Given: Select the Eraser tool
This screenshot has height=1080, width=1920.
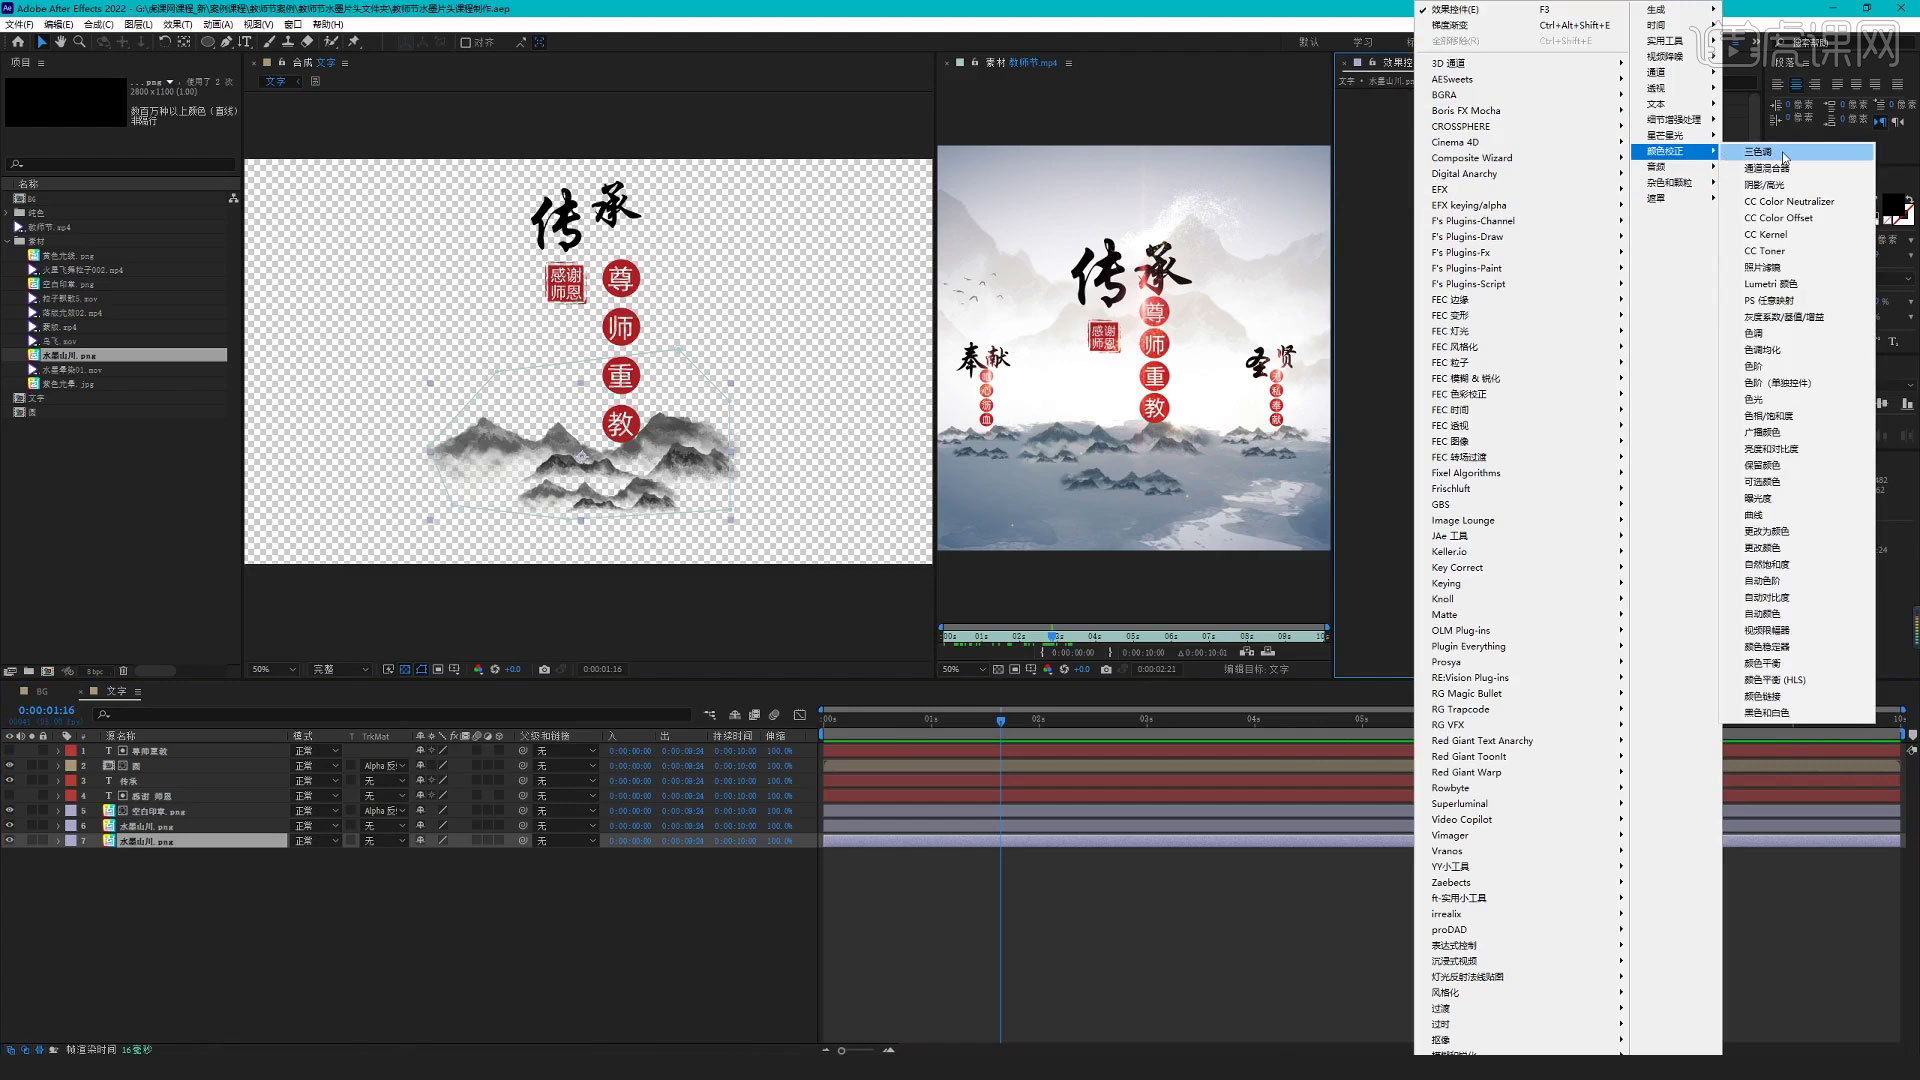Looking at the screenshot, I should (x=307, y=42).
